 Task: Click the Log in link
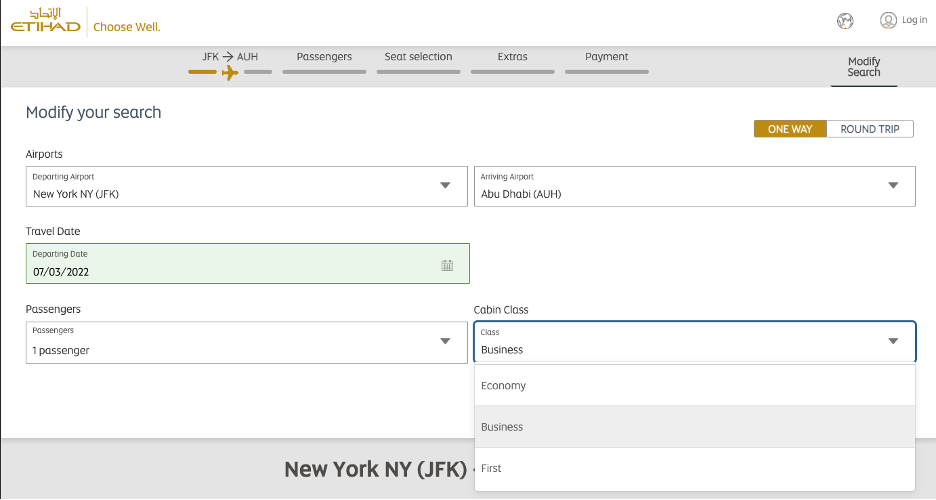click(915, 20)
